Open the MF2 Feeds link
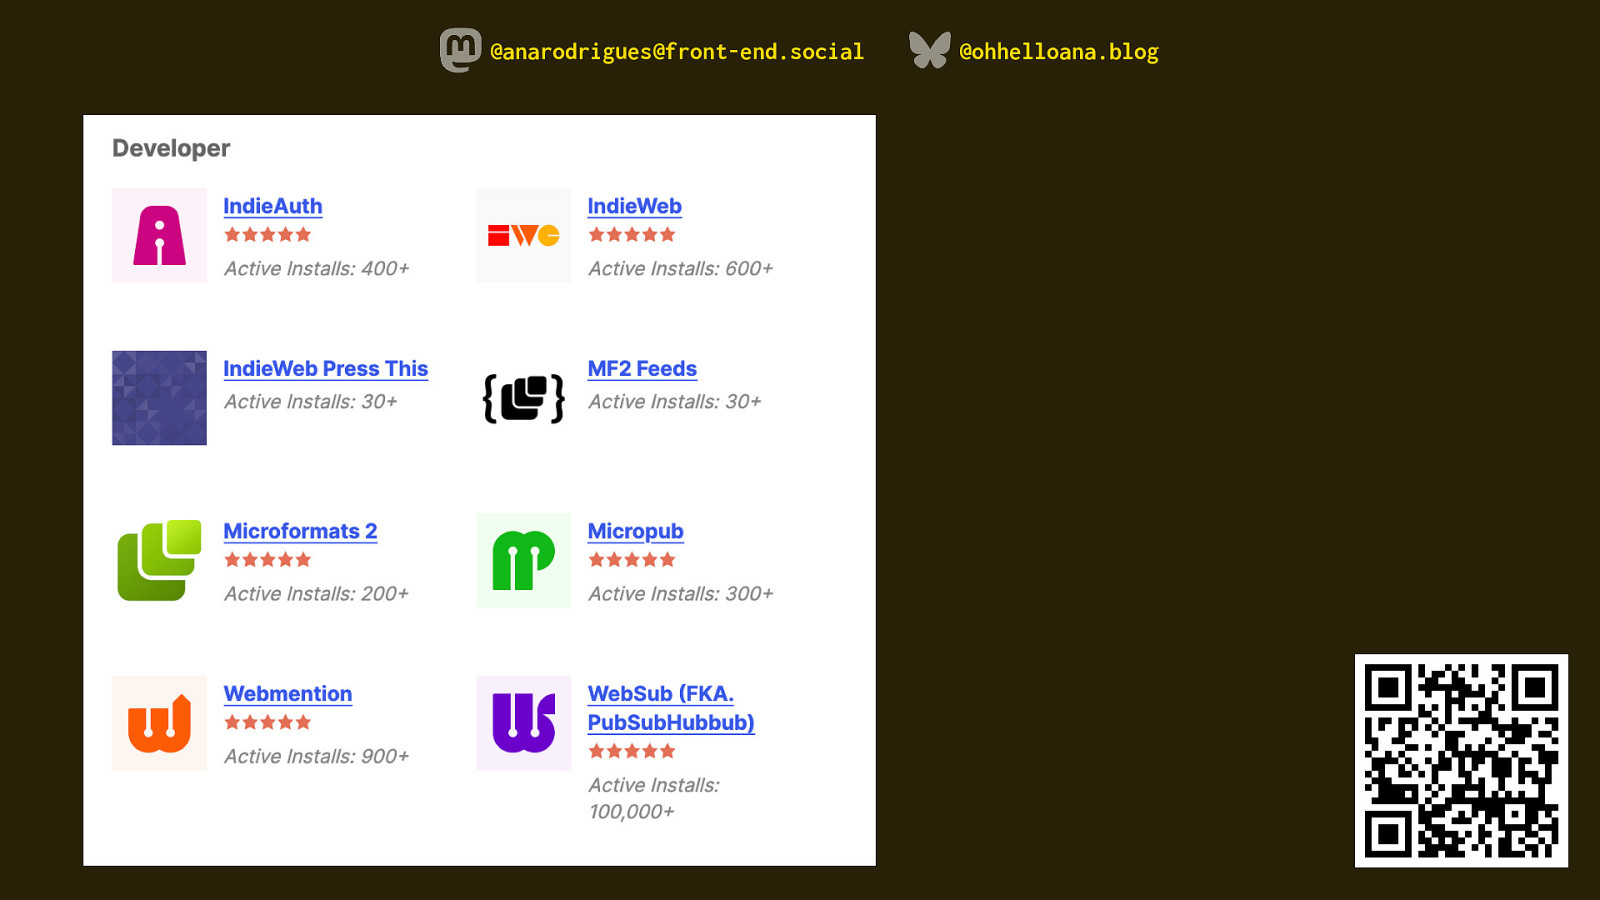This screenshot has height=900, width=1600. pos(642,369)
